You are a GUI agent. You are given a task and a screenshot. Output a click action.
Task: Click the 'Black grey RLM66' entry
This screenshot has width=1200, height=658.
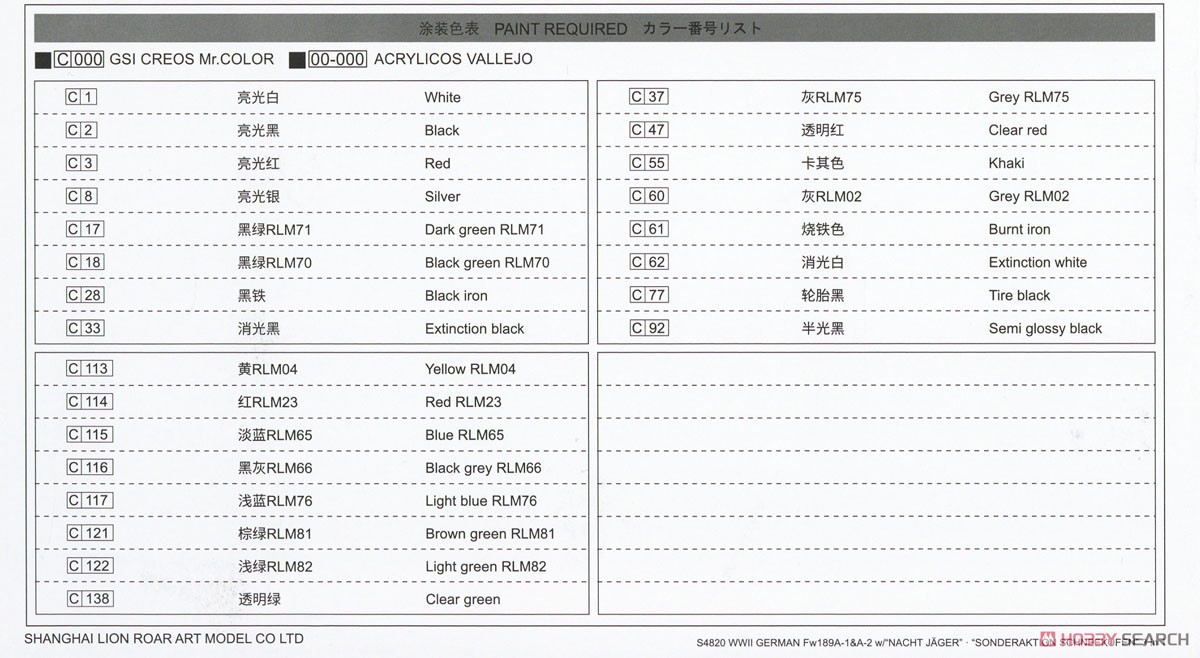click(483, 468)
